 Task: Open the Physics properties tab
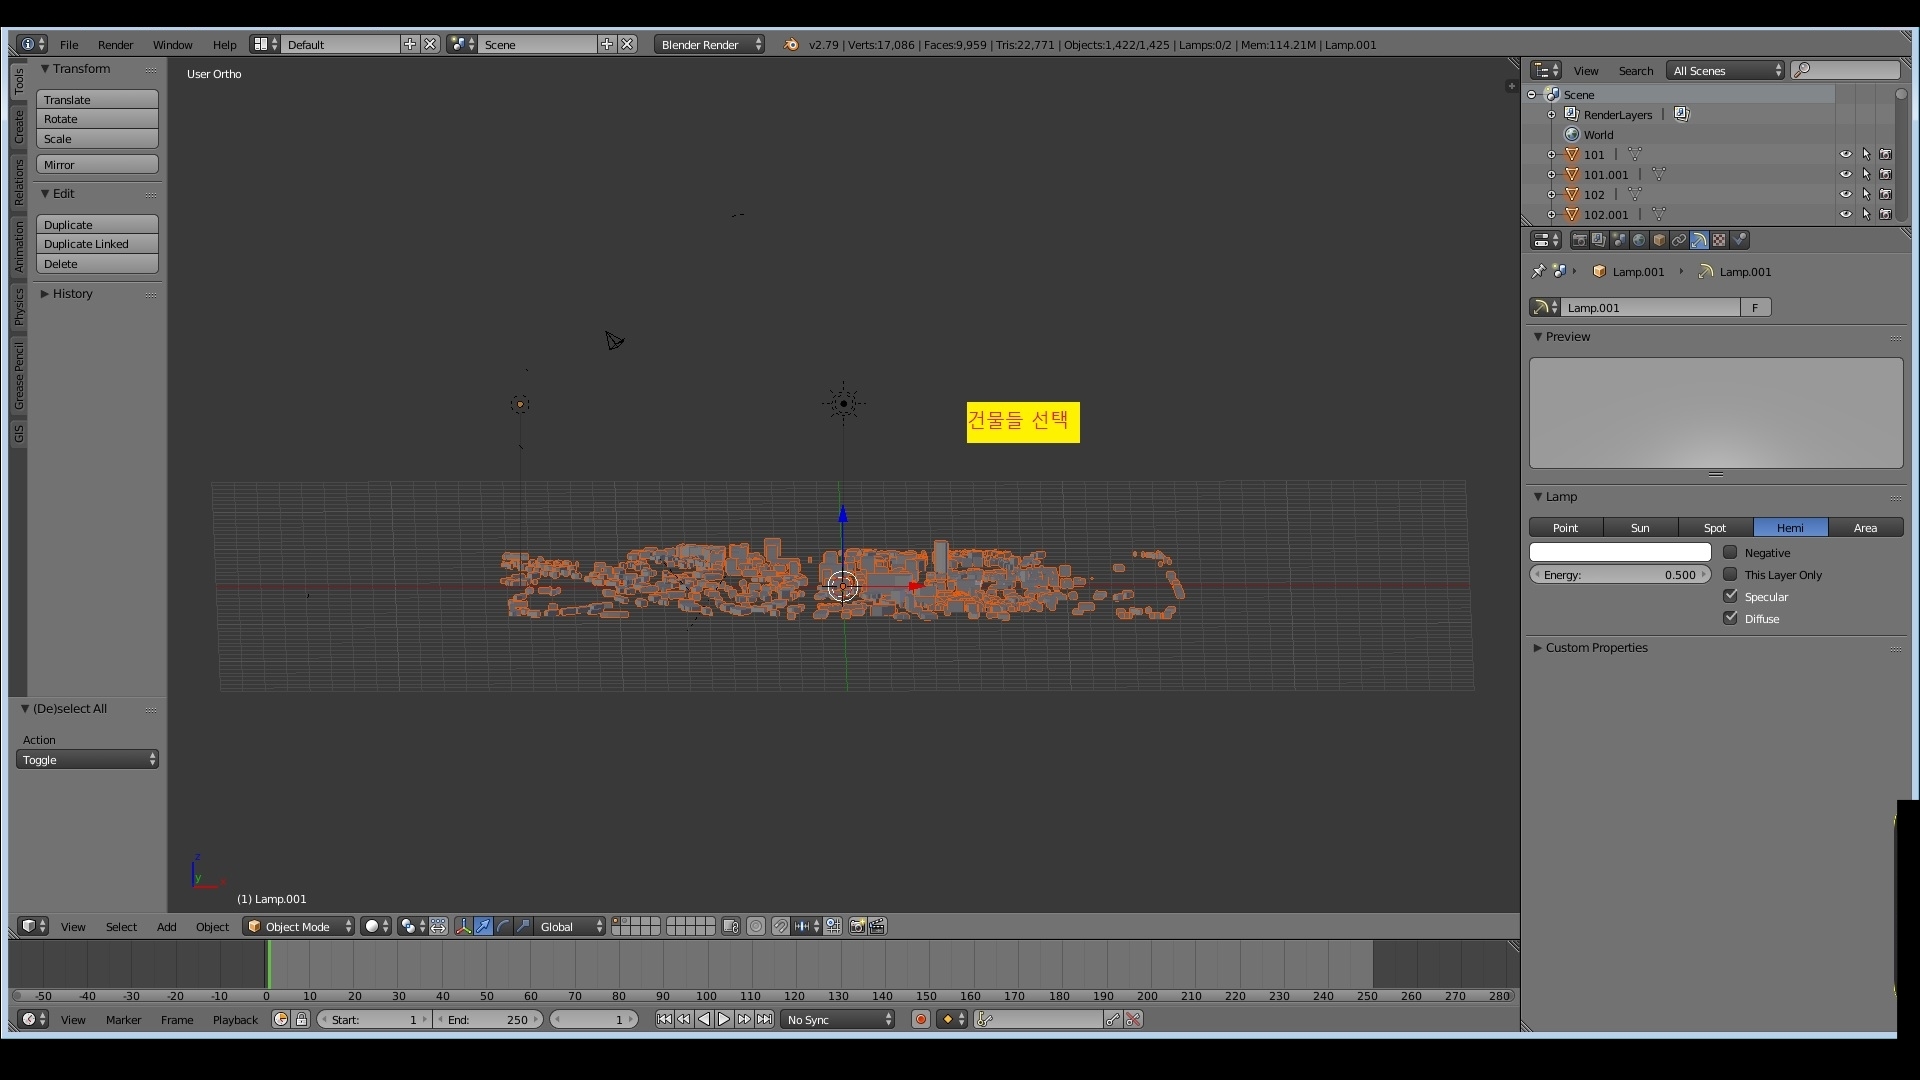[1740, 240]
